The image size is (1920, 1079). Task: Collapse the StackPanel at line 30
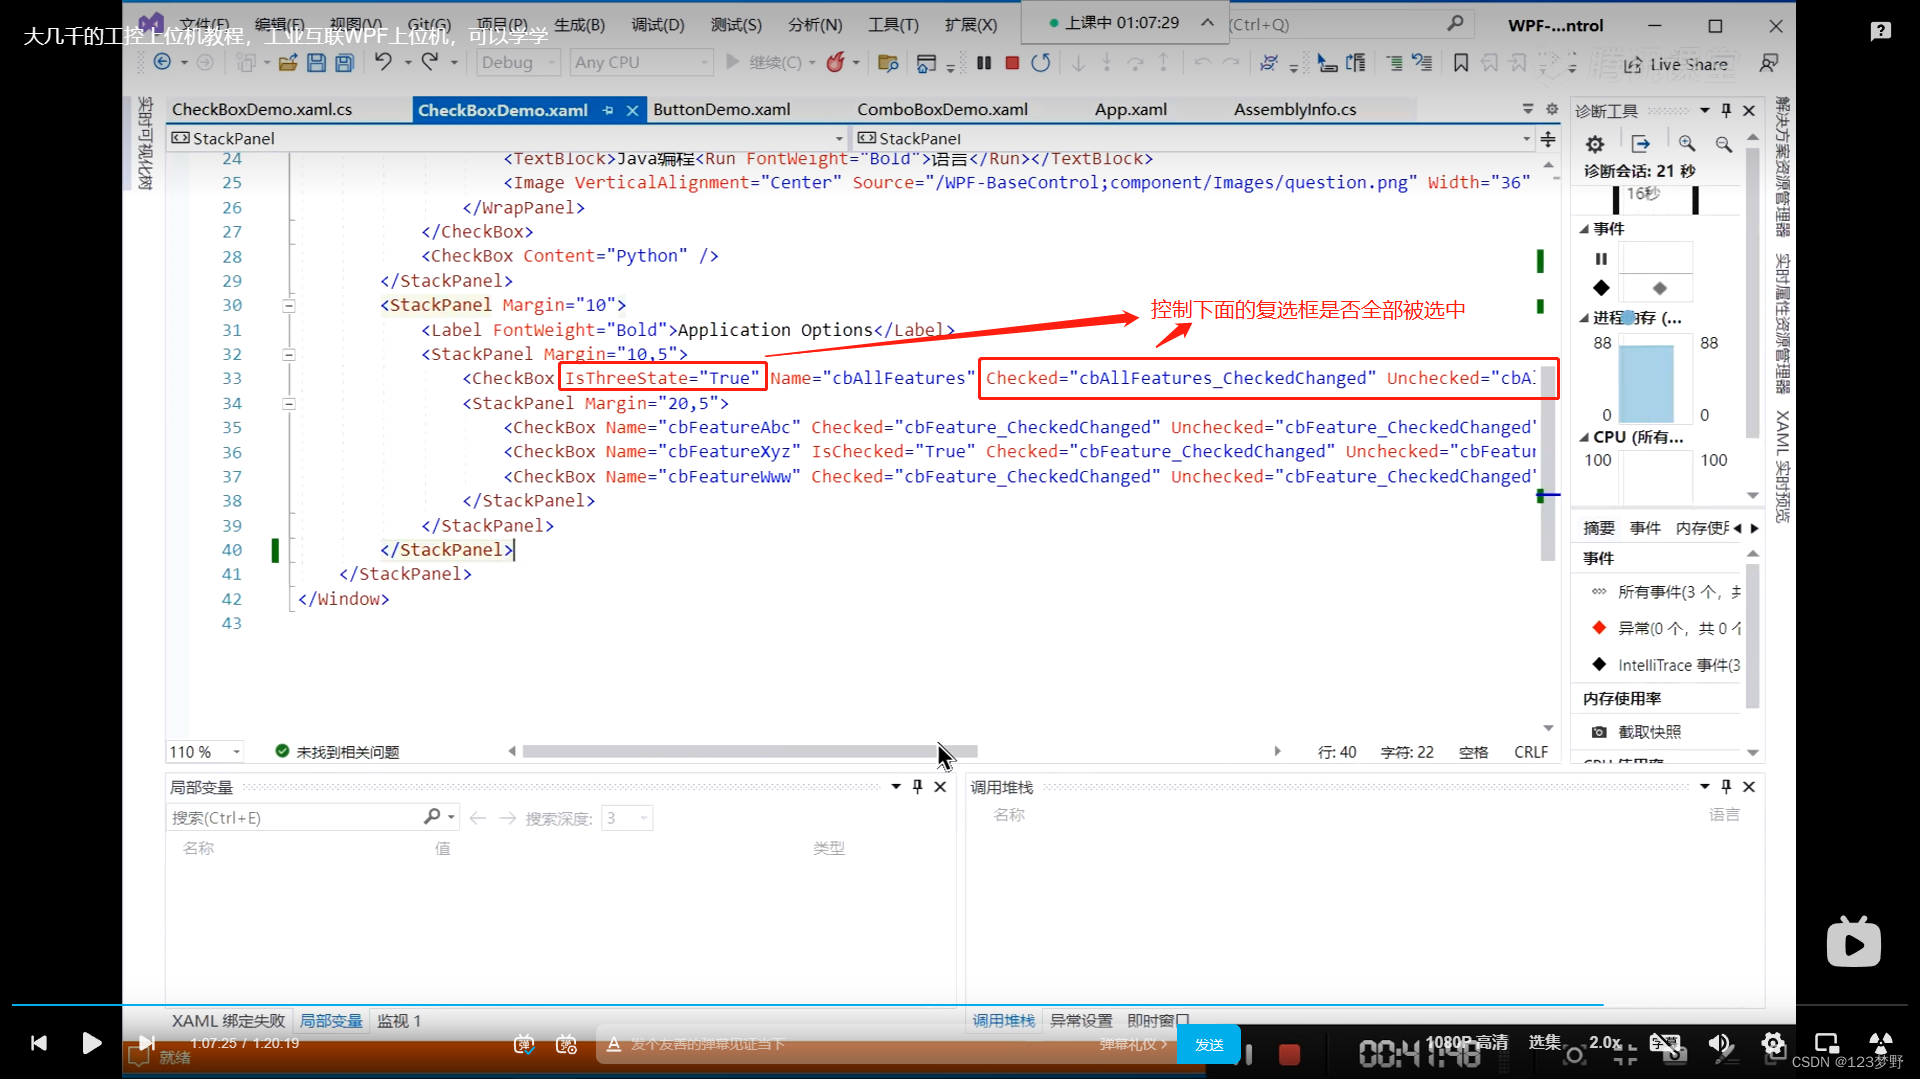click(x=289, y=306)
